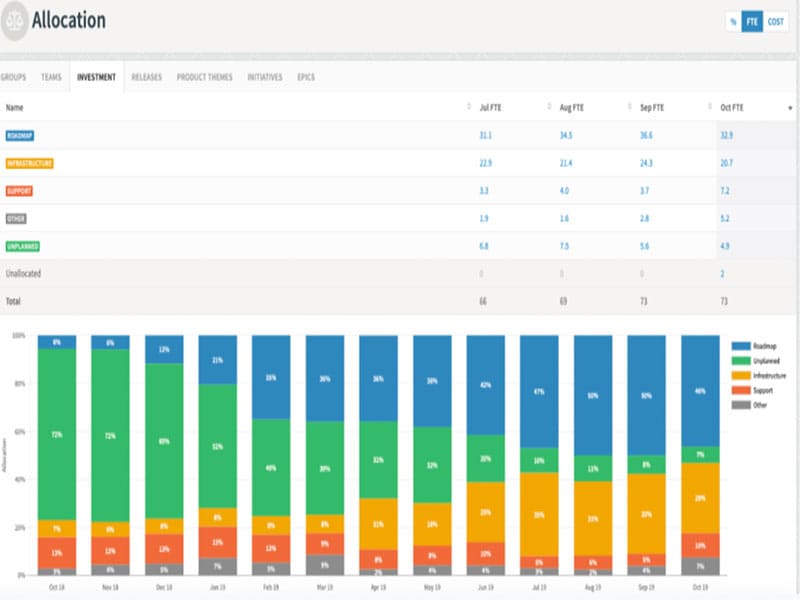The height and width of the screenshot is (600, 800).
Task: Open the Releases tab
Action: pyautogui.click(x=146, y=77)
